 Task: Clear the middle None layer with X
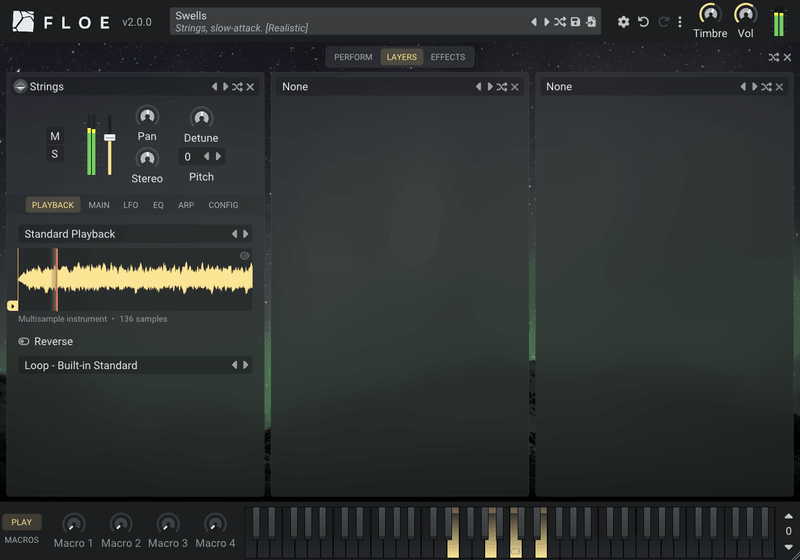(515, 87)
